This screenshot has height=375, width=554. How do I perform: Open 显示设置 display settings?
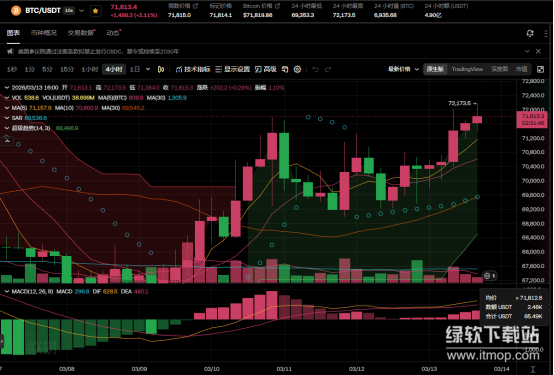[x=232, y=69]
